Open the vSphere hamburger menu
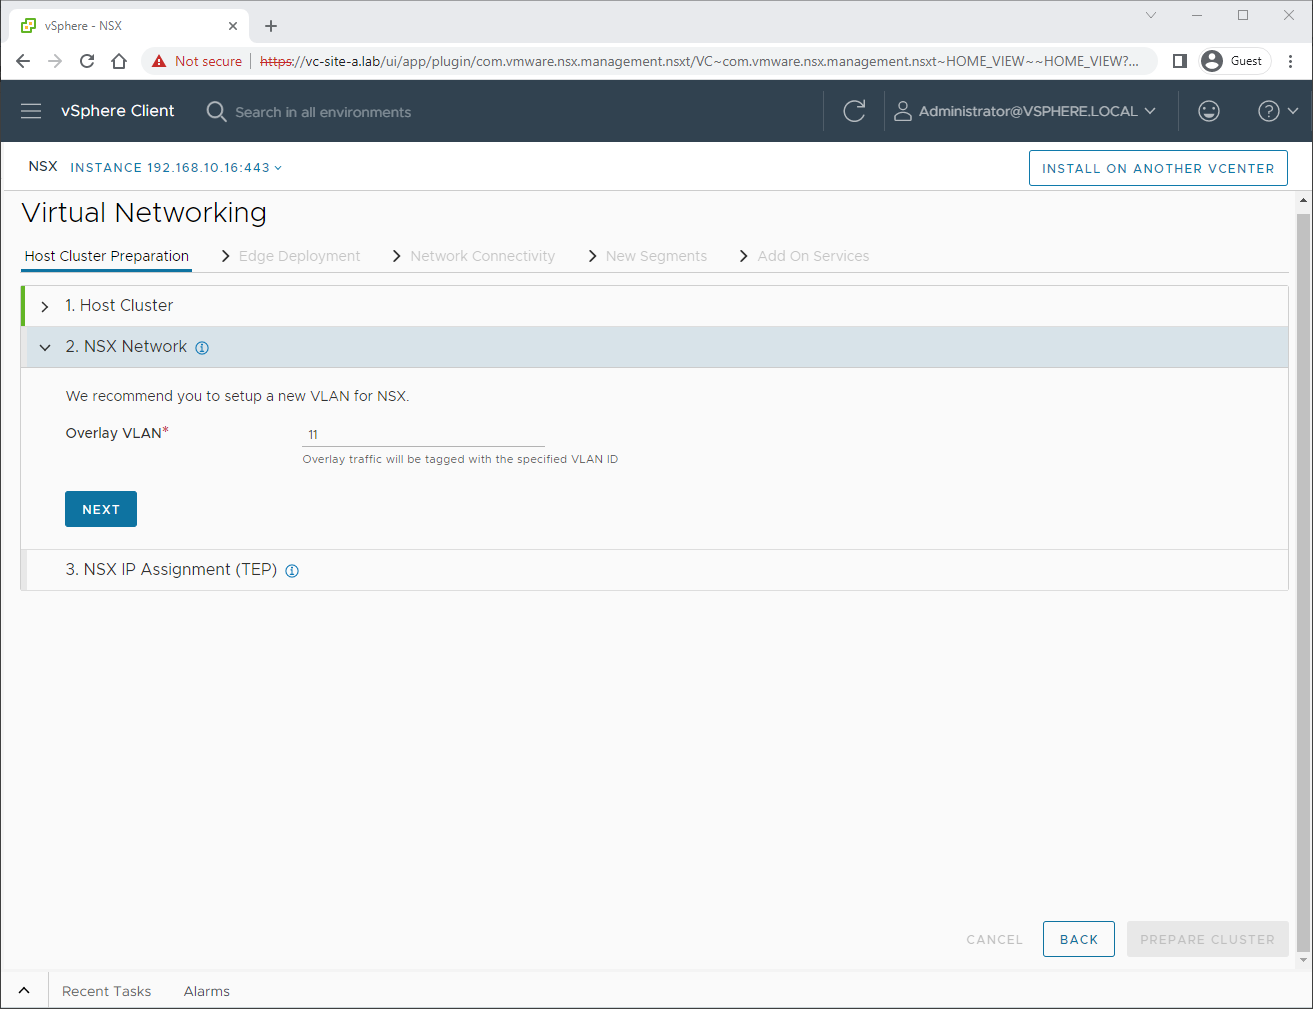 coord(31,111)
